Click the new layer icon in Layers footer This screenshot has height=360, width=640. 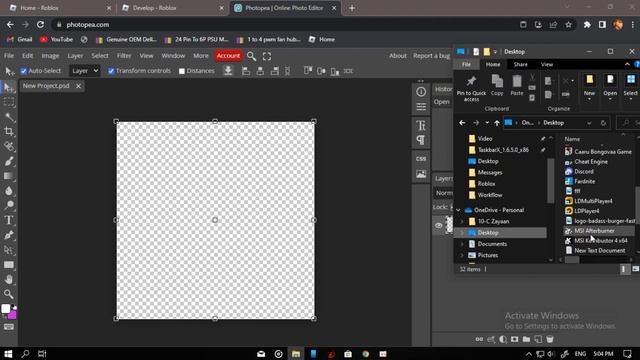coord(538,339)
